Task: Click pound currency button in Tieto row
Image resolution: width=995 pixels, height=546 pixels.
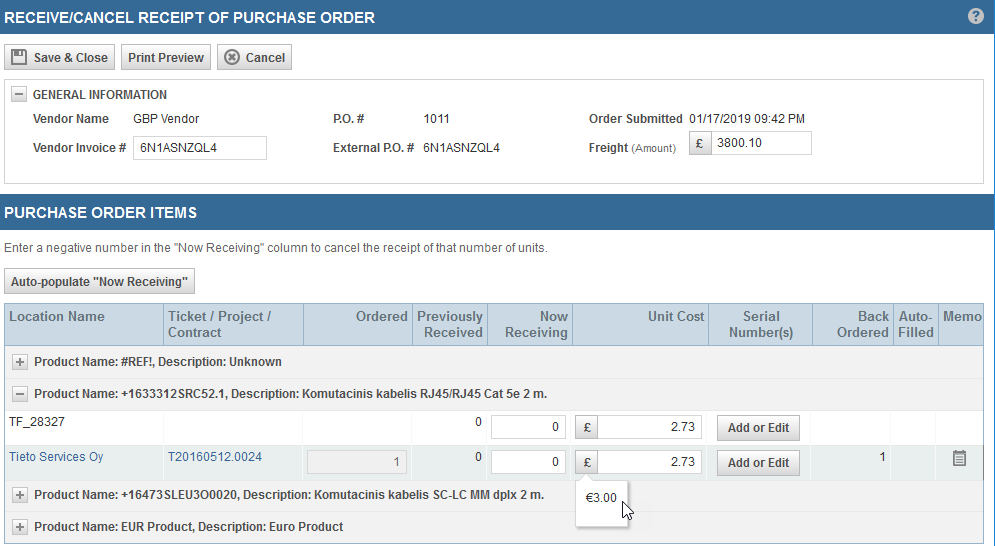Action: pyautogui.click(x=587, y=463)
